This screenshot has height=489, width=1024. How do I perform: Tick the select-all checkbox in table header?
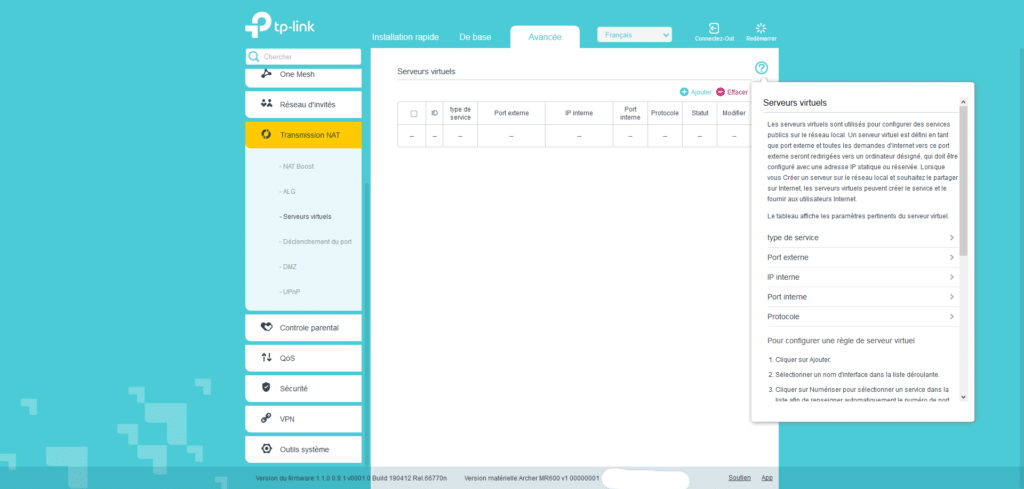point(413,114)
